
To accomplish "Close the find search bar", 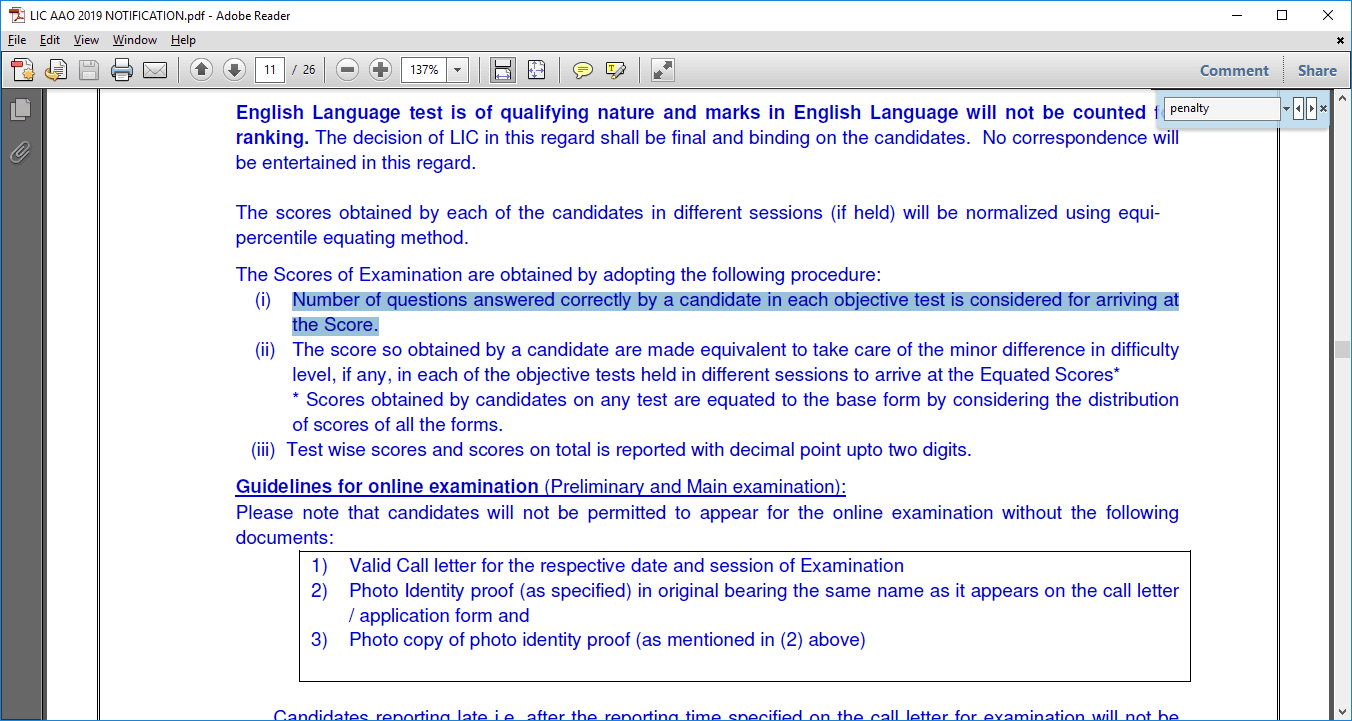I will click(x=1323, y=108).
